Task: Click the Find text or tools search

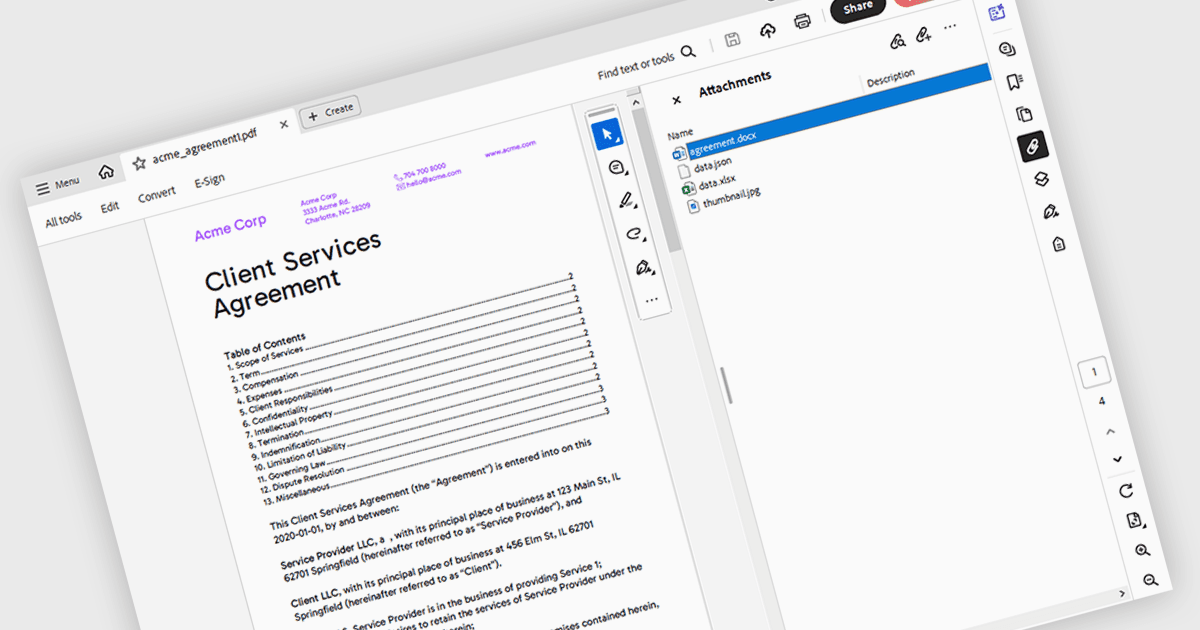Action: [x=647, y=63]
